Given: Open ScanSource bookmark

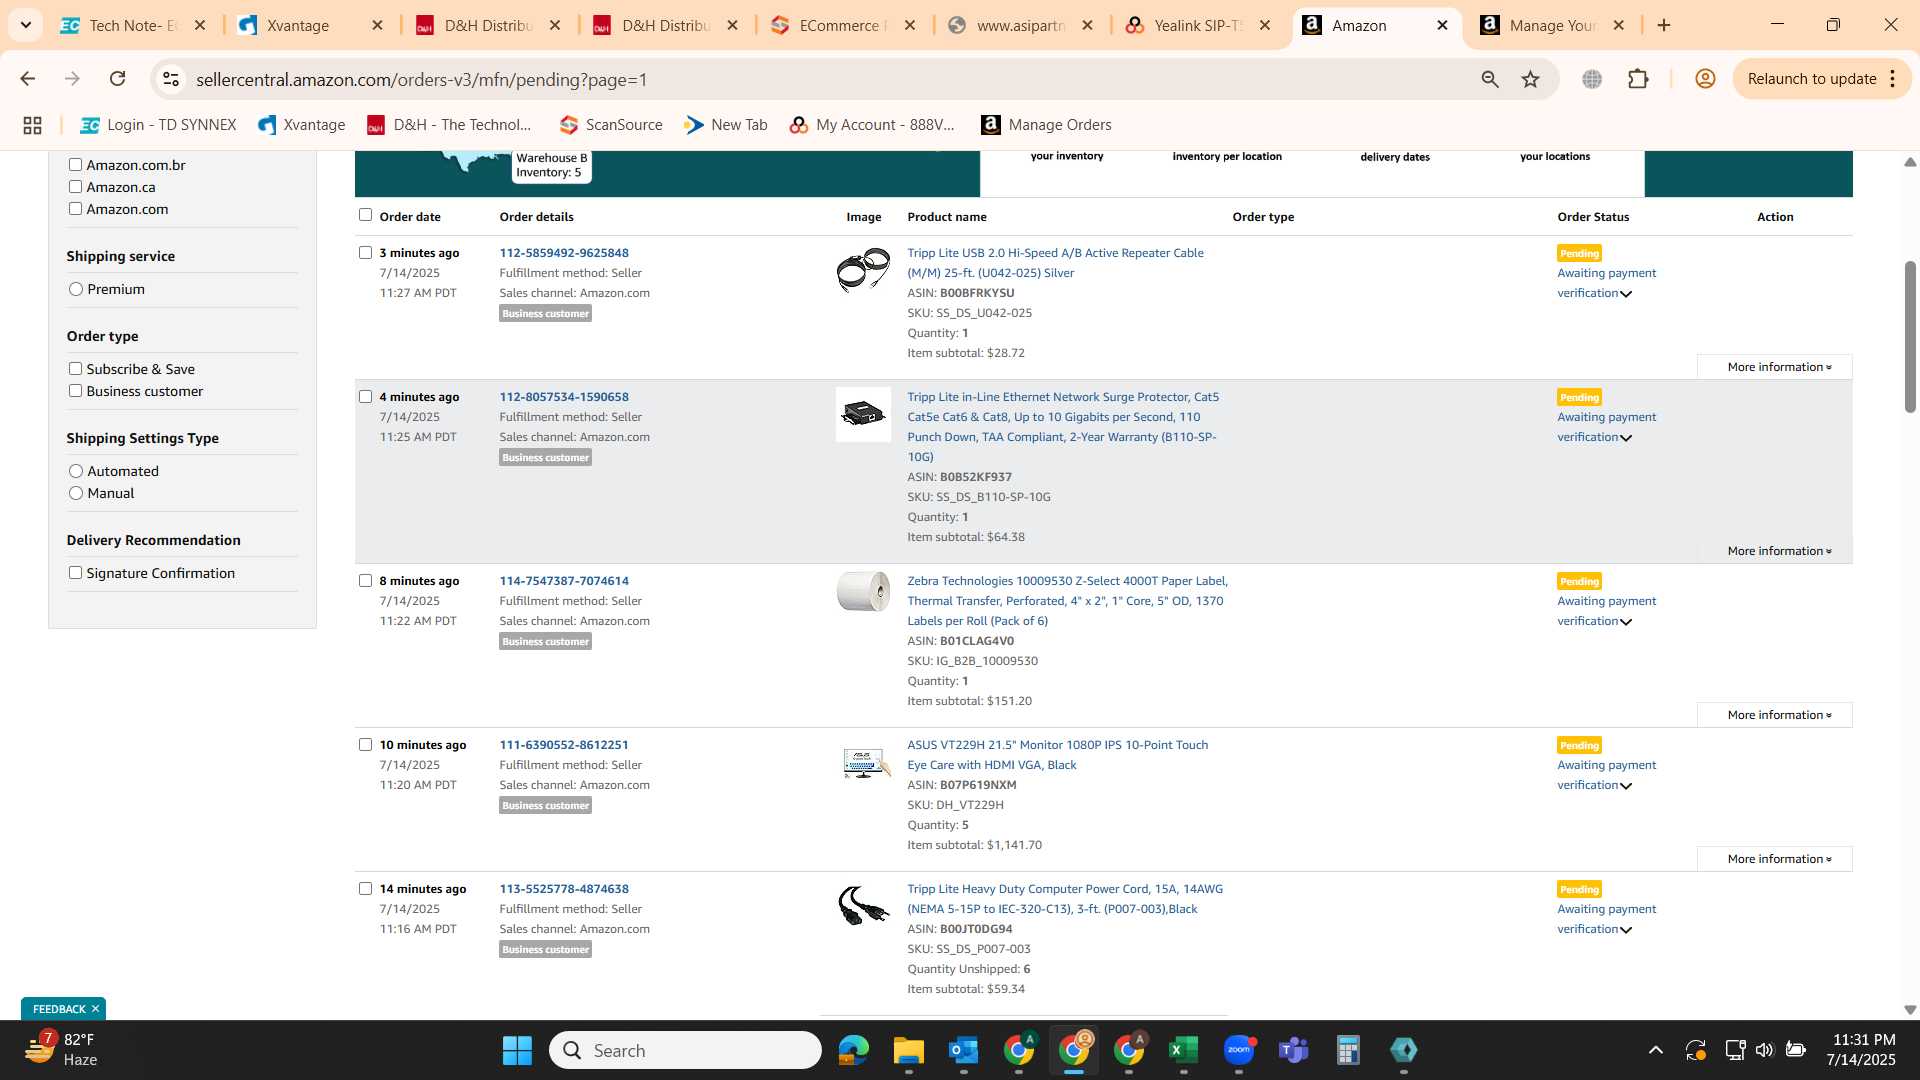Looking at the screenshot, I should pos(611,125).
